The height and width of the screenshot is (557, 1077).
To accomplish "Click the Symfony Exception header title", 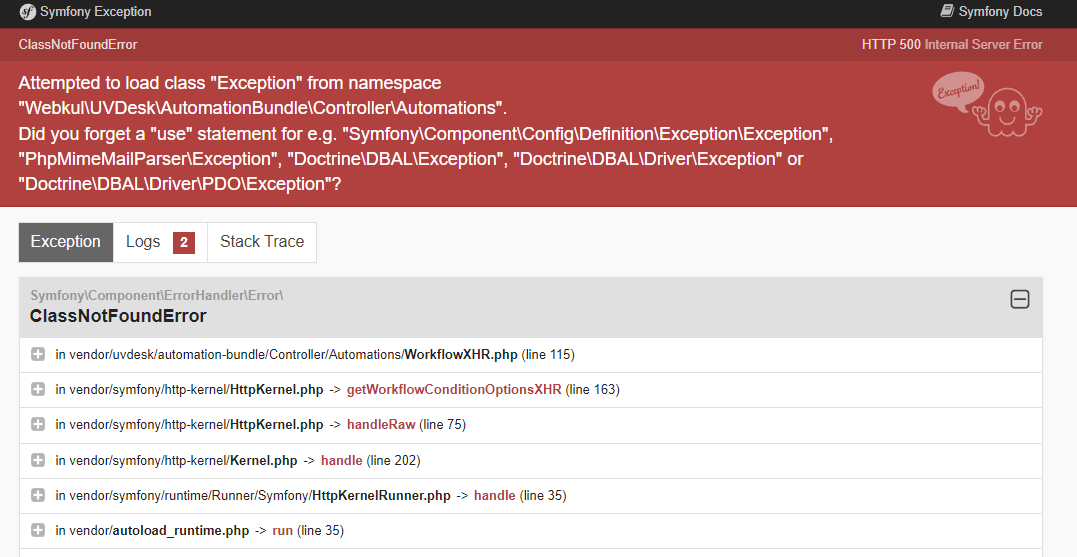I will 96,12.
